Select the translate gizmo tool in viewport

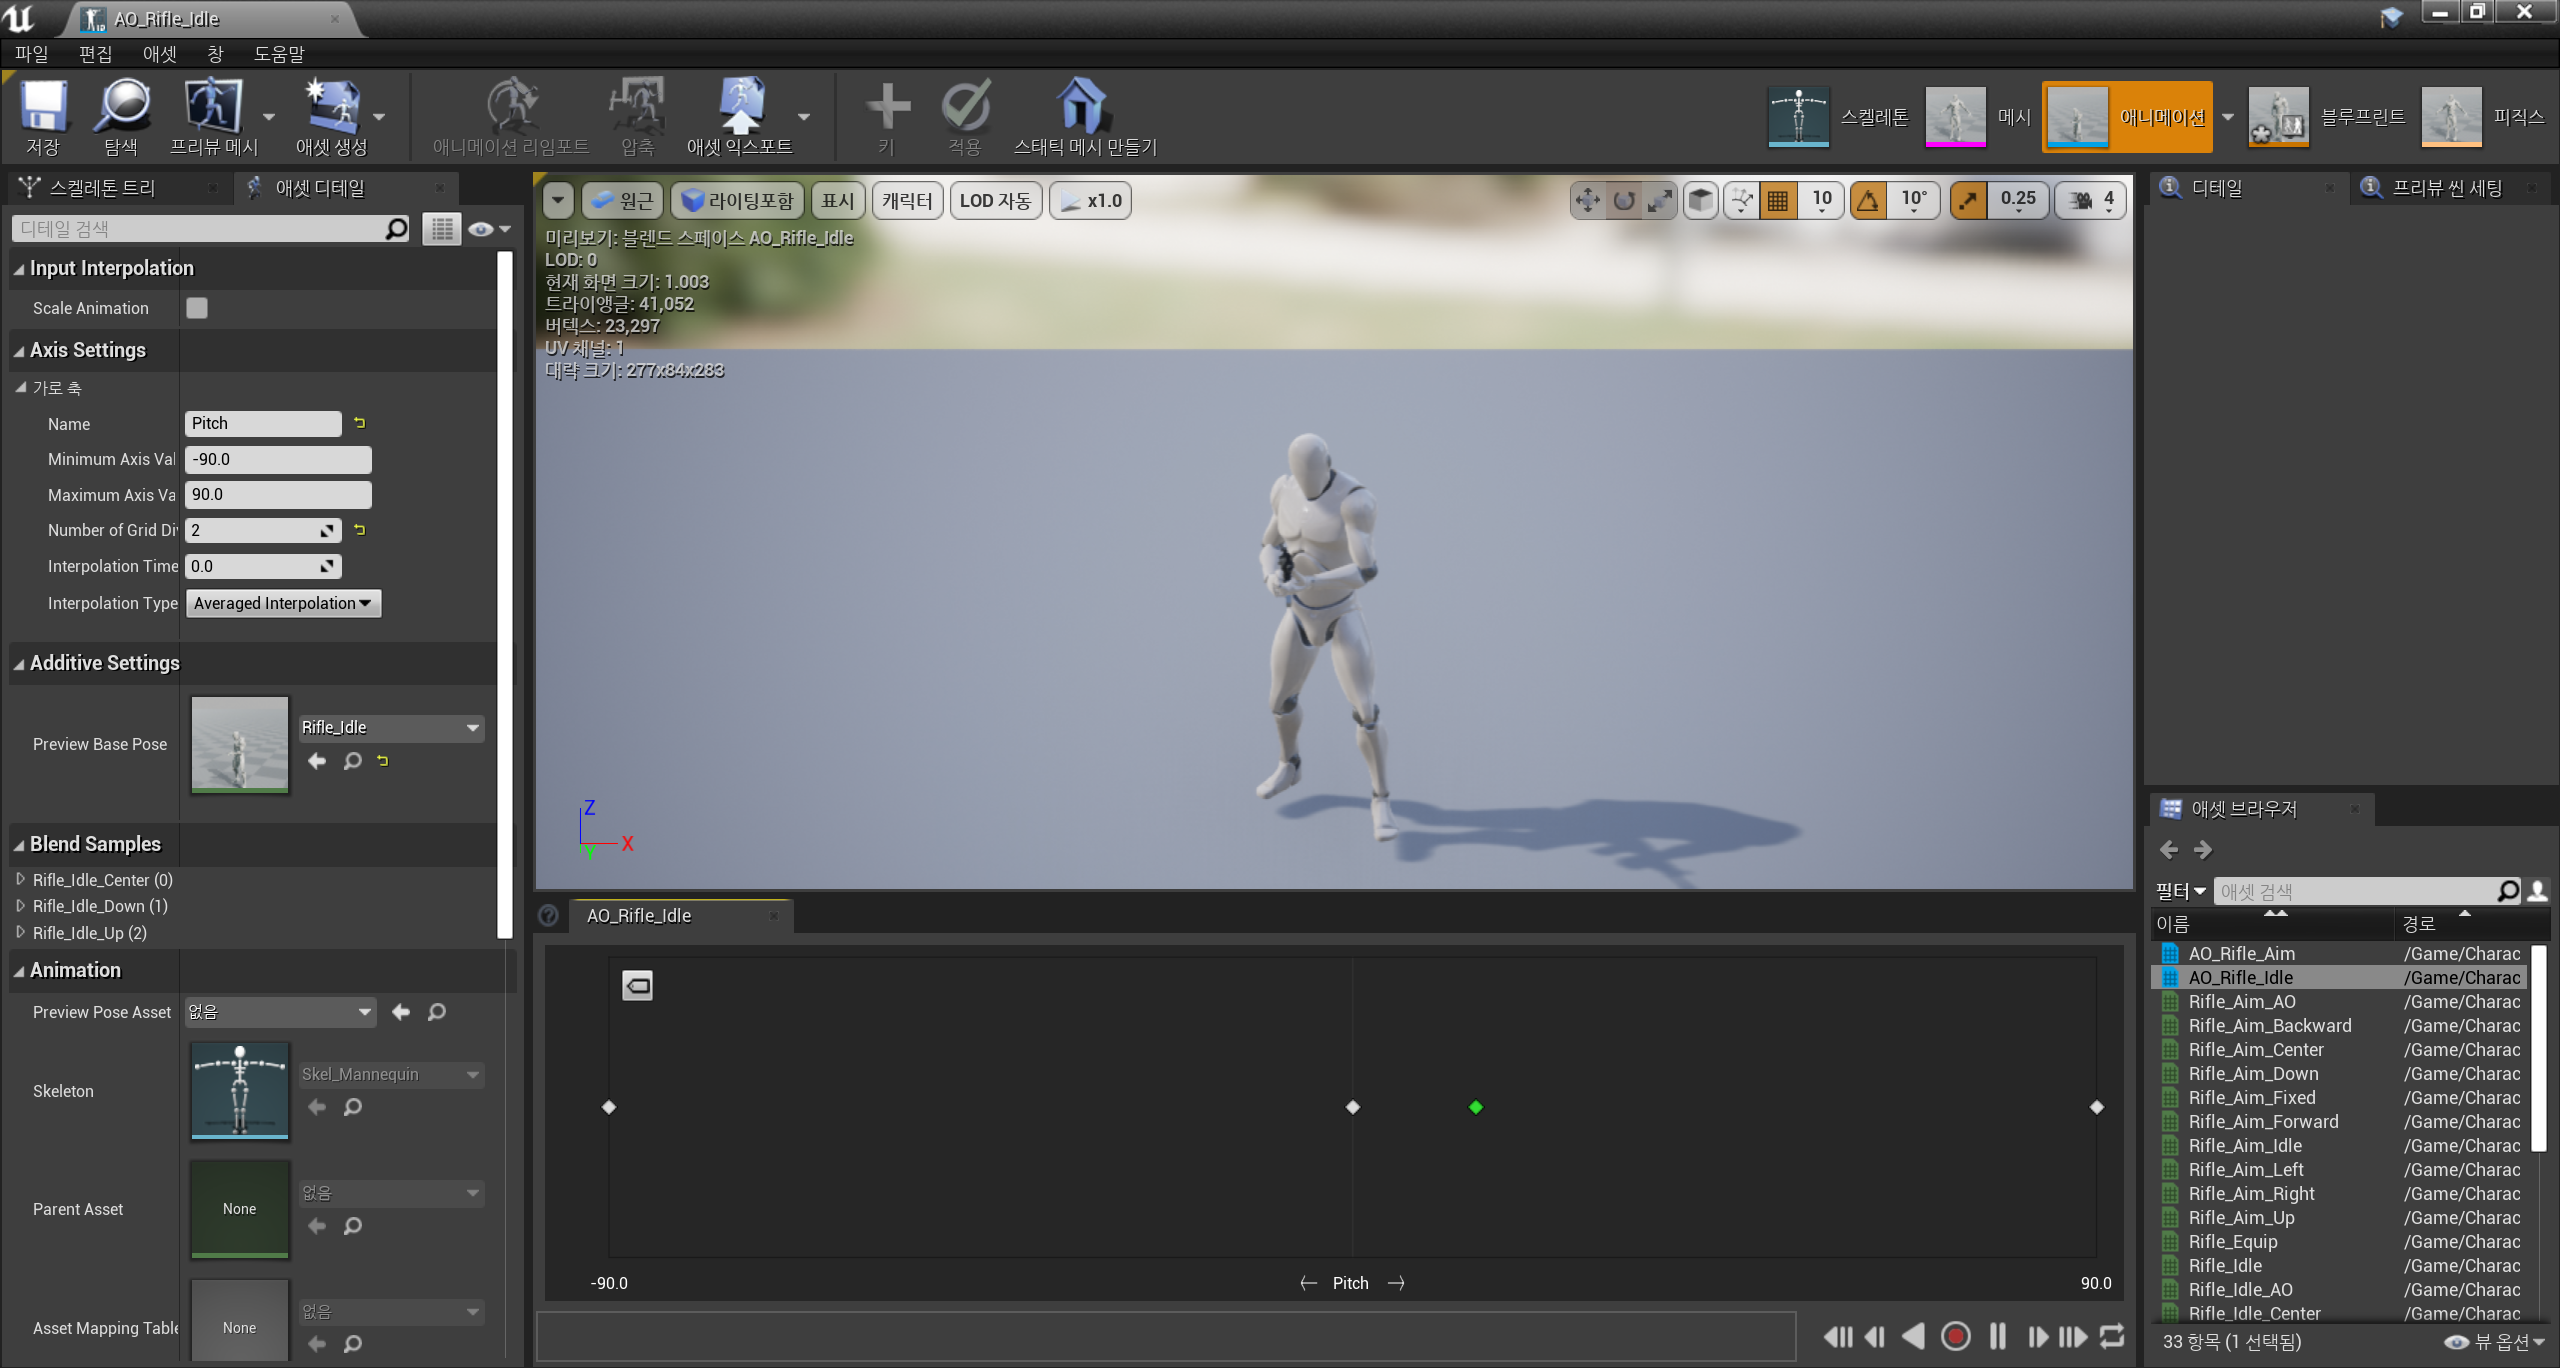(x=1587, y=200)
